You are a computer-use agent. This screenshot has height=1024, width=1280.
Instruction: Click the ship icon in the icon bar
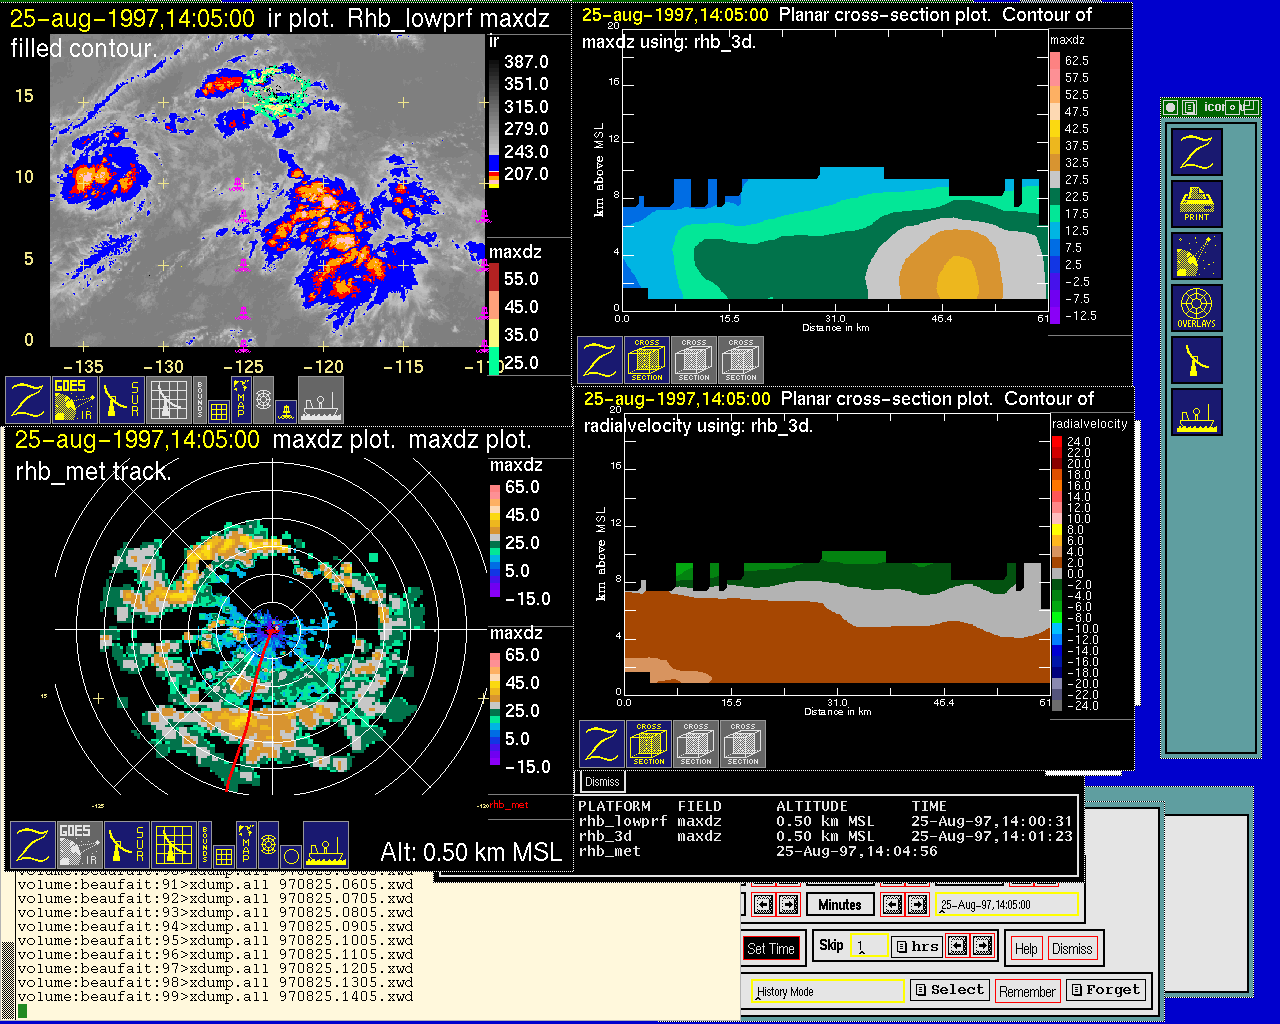pos(1196,413)
